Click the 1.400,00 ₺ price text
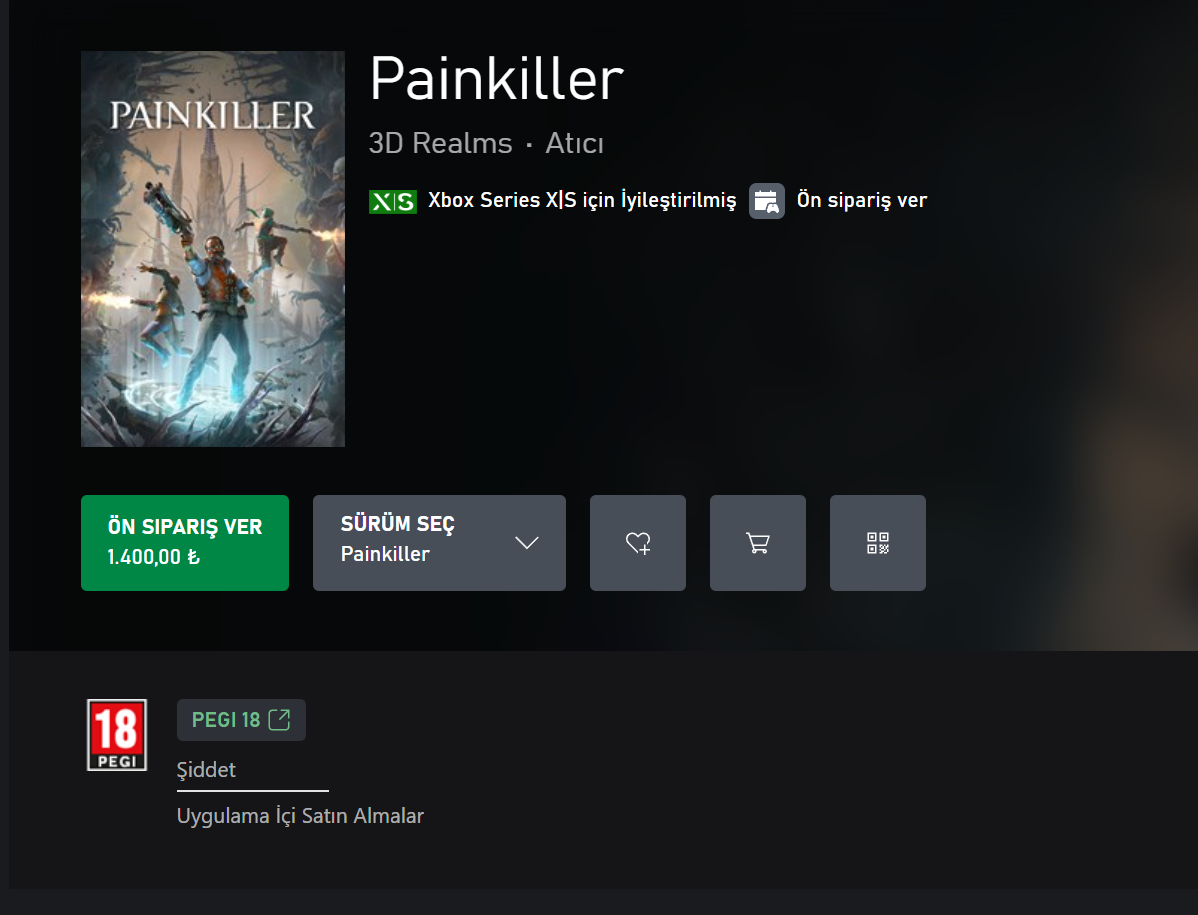Viewport: 1198px width, 915px height. pyautogui.click(x=153, y=557)
